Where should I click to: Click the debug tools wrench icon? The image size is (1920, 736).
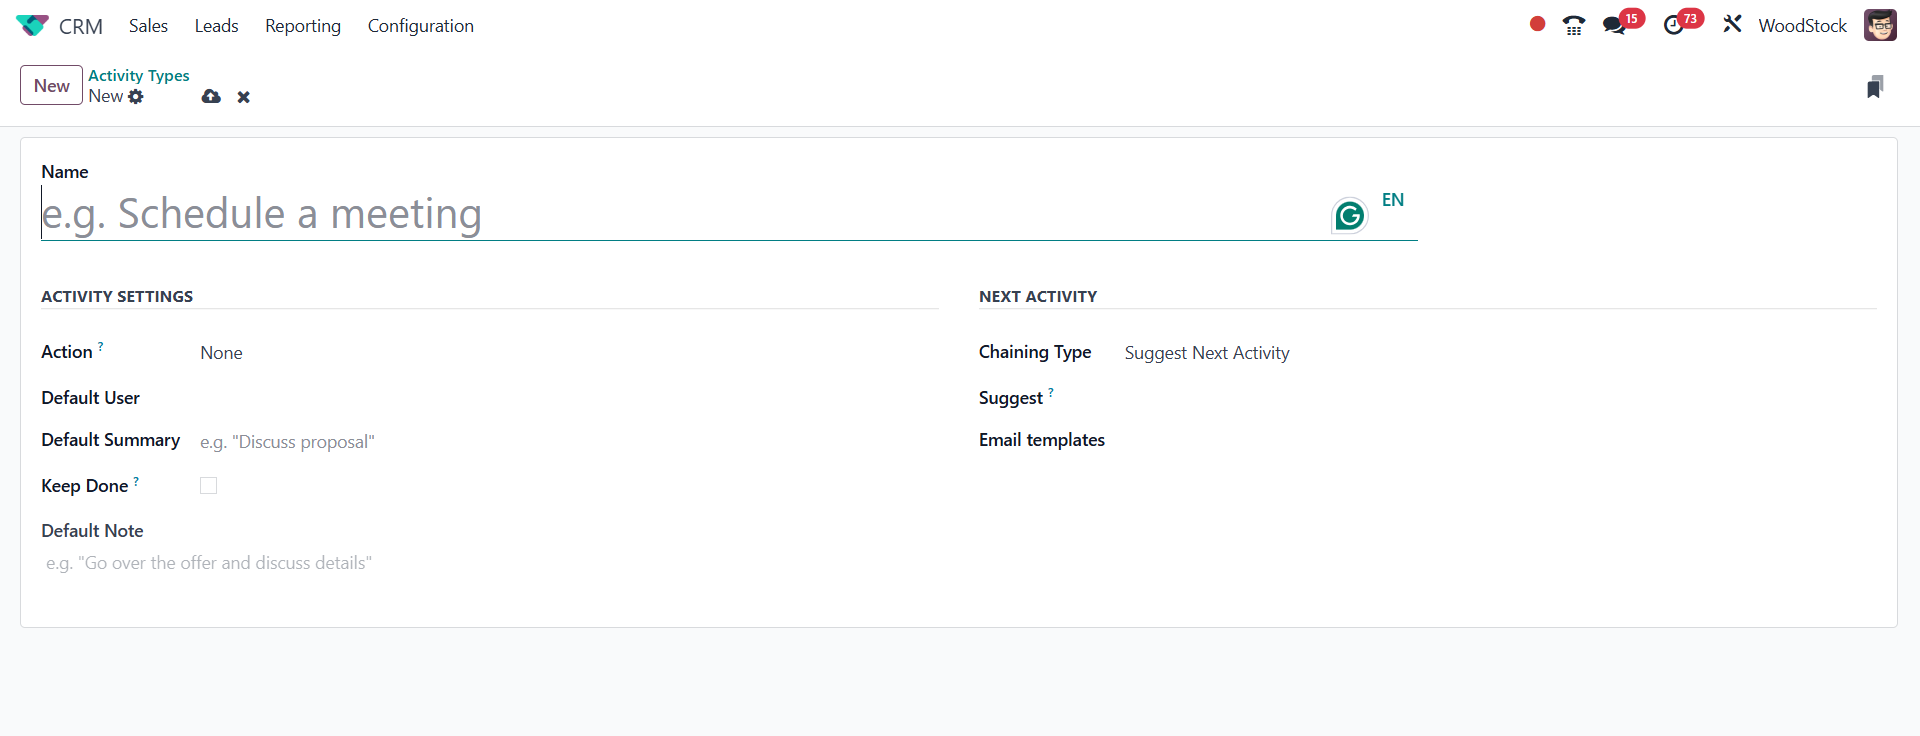1732,24
